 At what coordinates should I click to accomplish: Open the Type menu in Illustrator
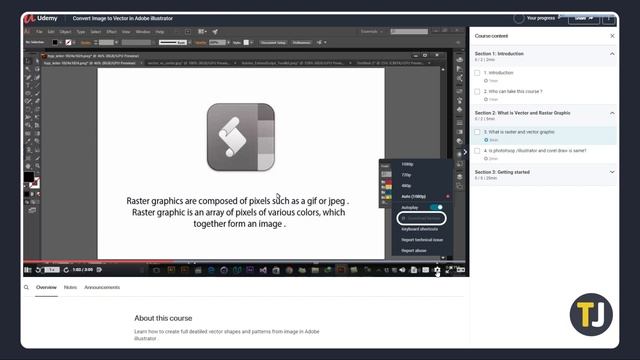pos(81,32)
